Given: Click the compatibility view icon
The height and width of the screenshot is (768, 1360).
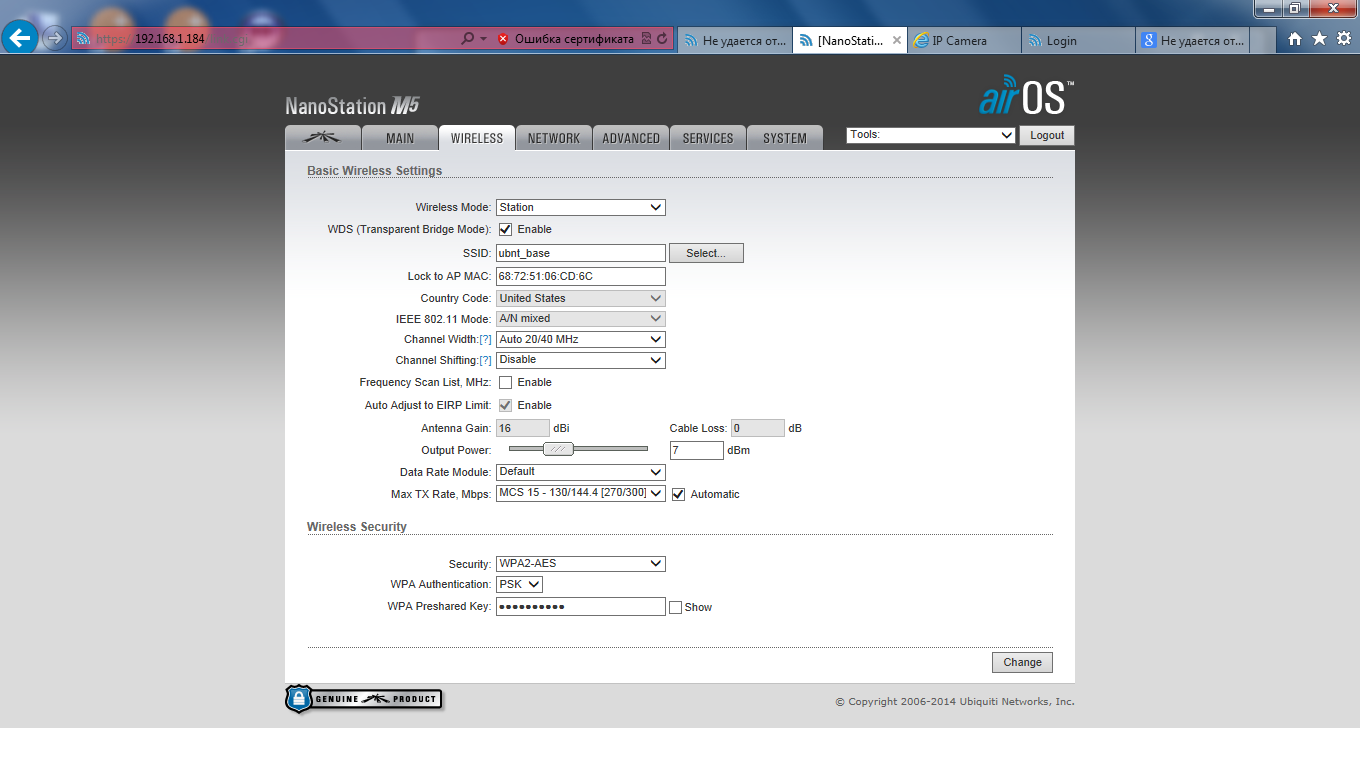Looking at the screenshot, I should pos(646,39).
